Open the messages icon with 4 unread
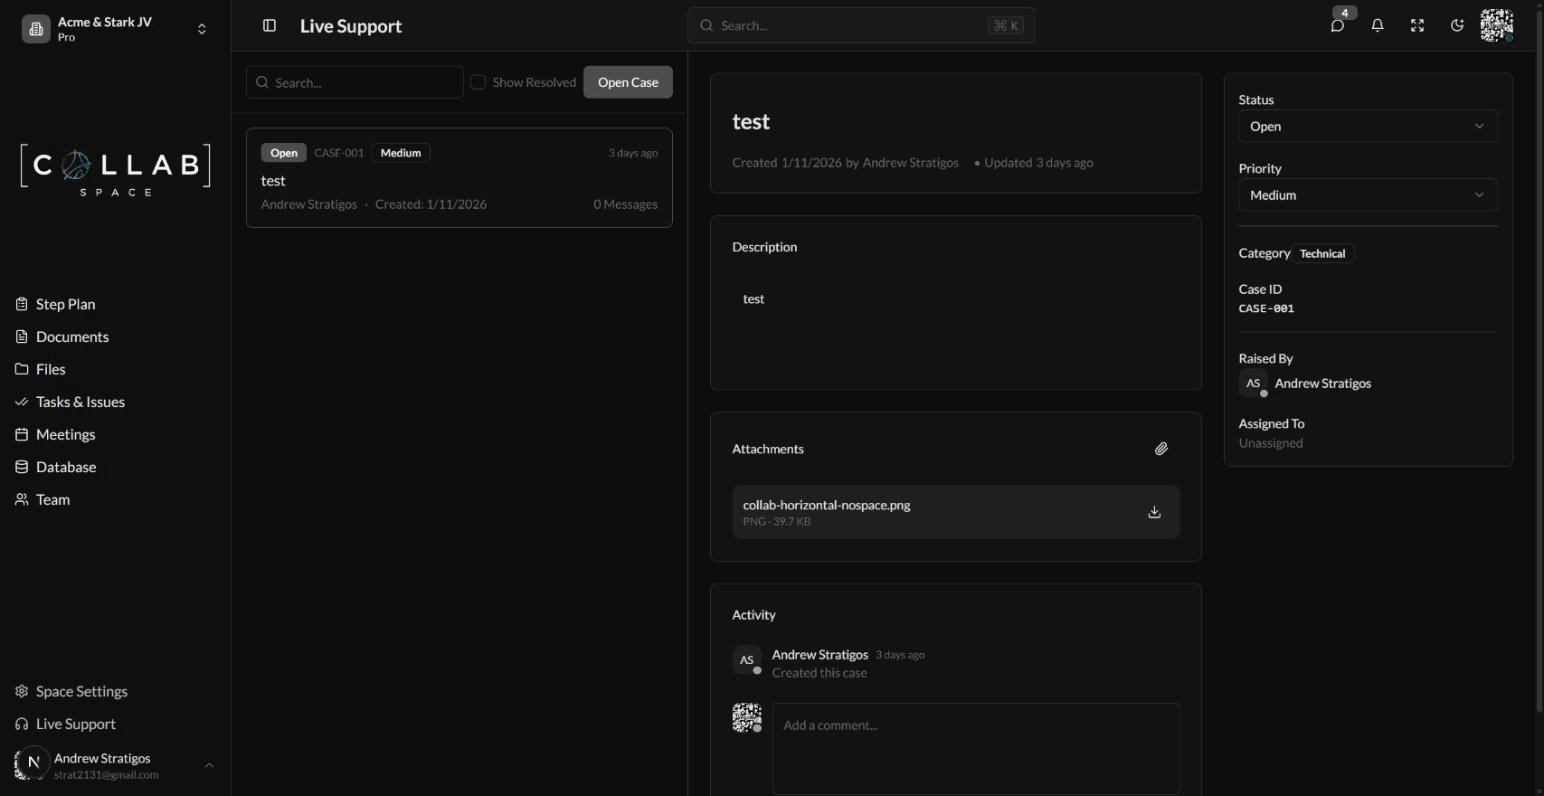Image resolution: width=1544 pixels, height=796 pixels. coord(1337,25)
